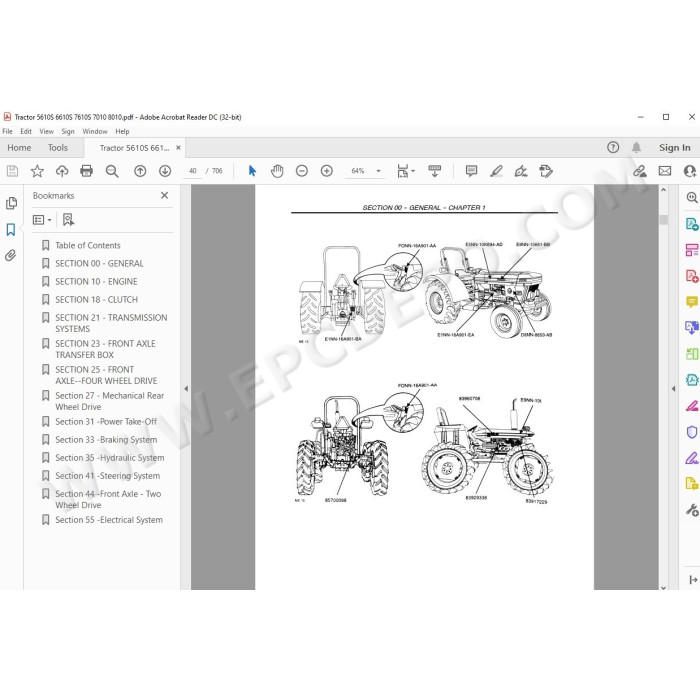The width and height of the screenshot is (700, 700).
Task: Open the find text magnifier
Action: [x=112, y=171]
